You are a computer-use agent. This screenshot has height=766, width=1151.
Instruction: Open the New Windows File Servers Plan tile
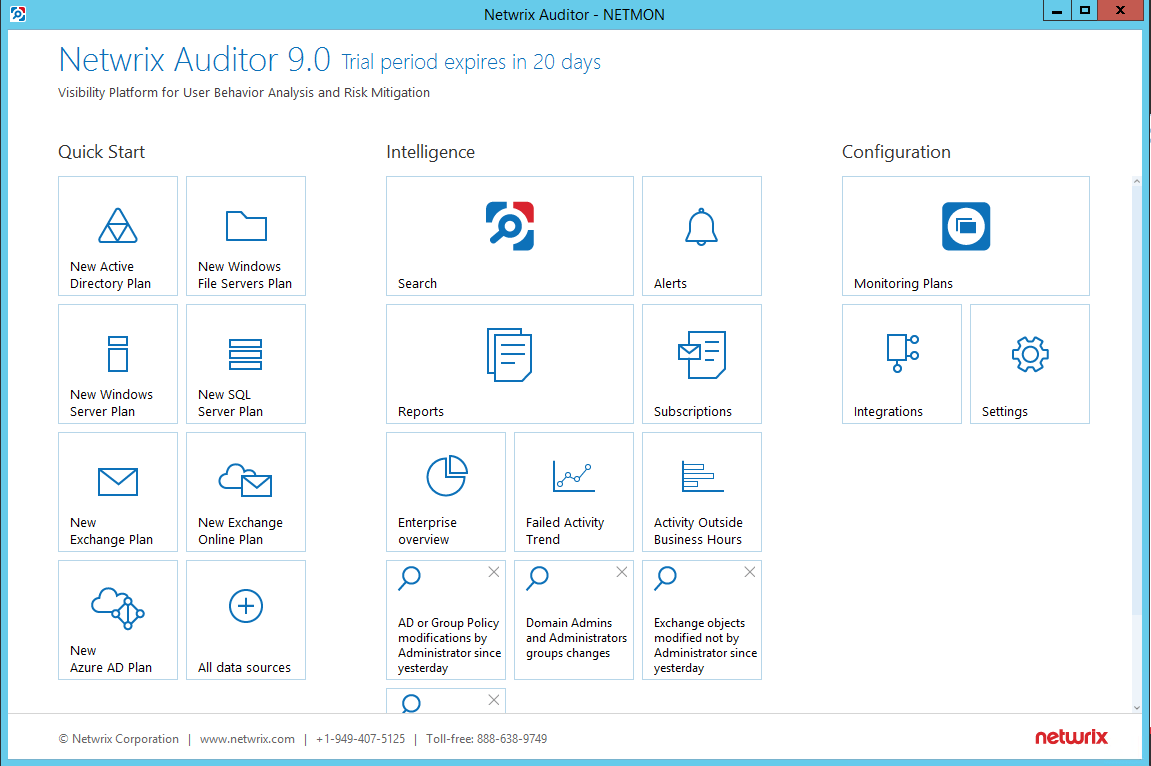tap(246, 236)
